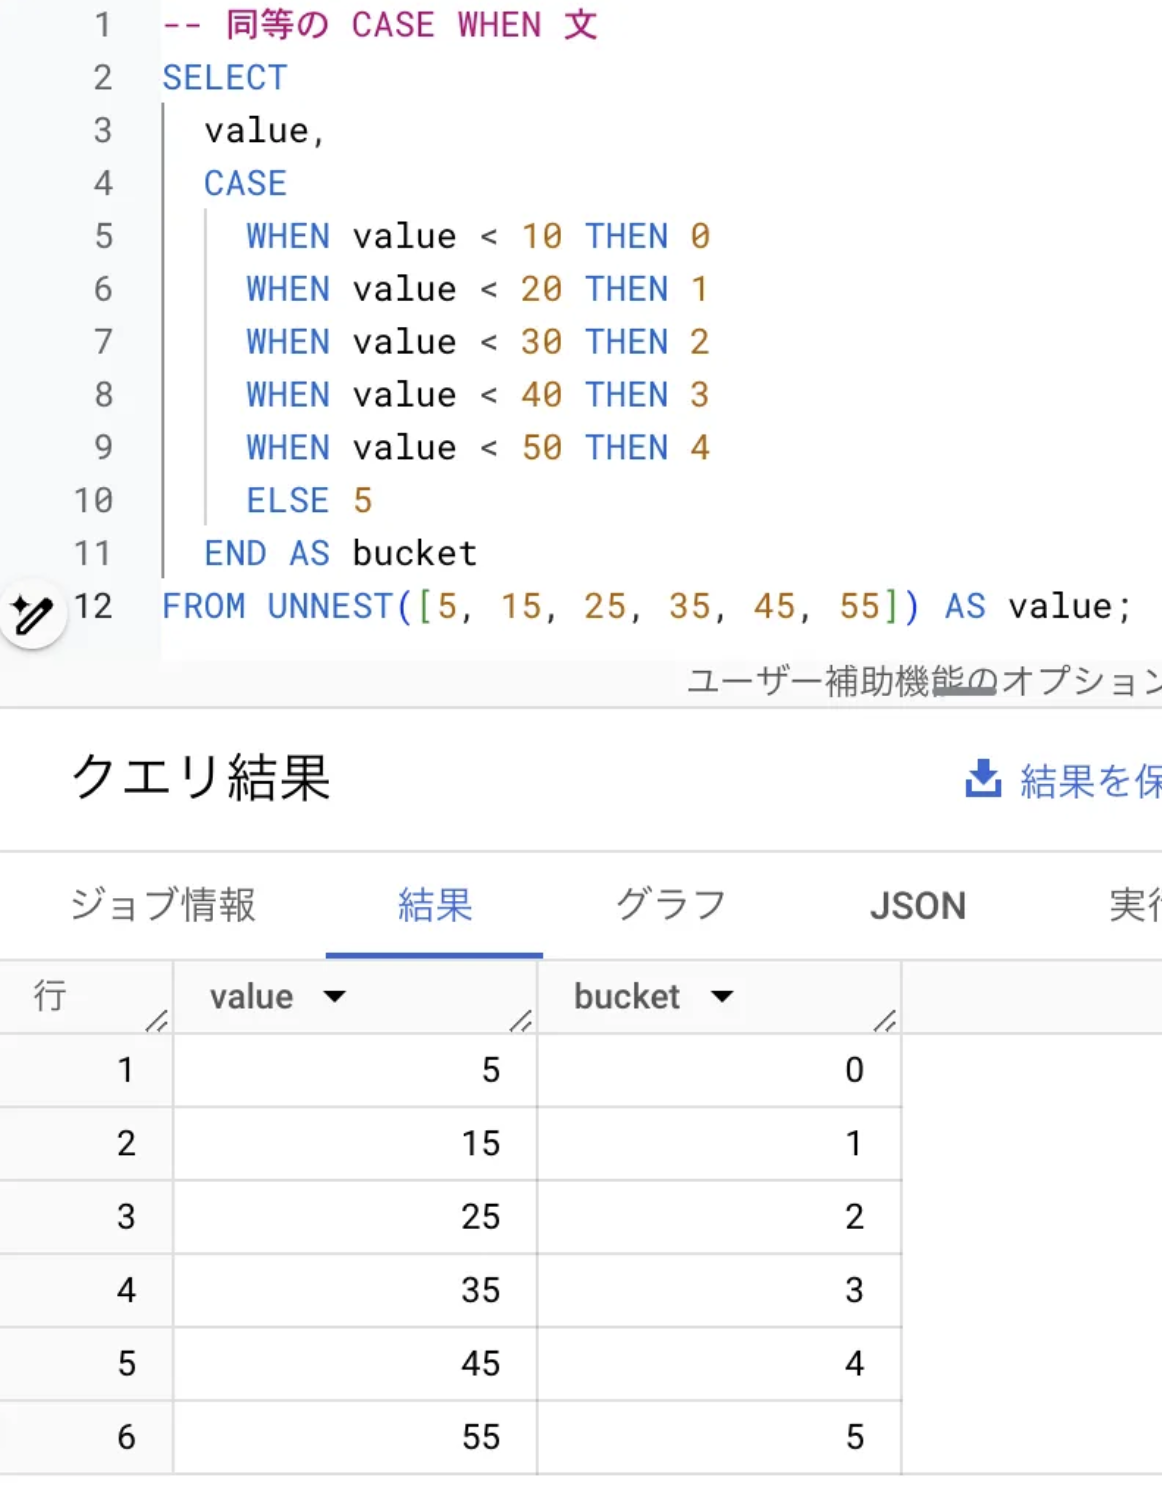Viewport: 1162px width, 1488px height.
Task: Click line number 12 in the editor gutter
Action: point(95,607)
